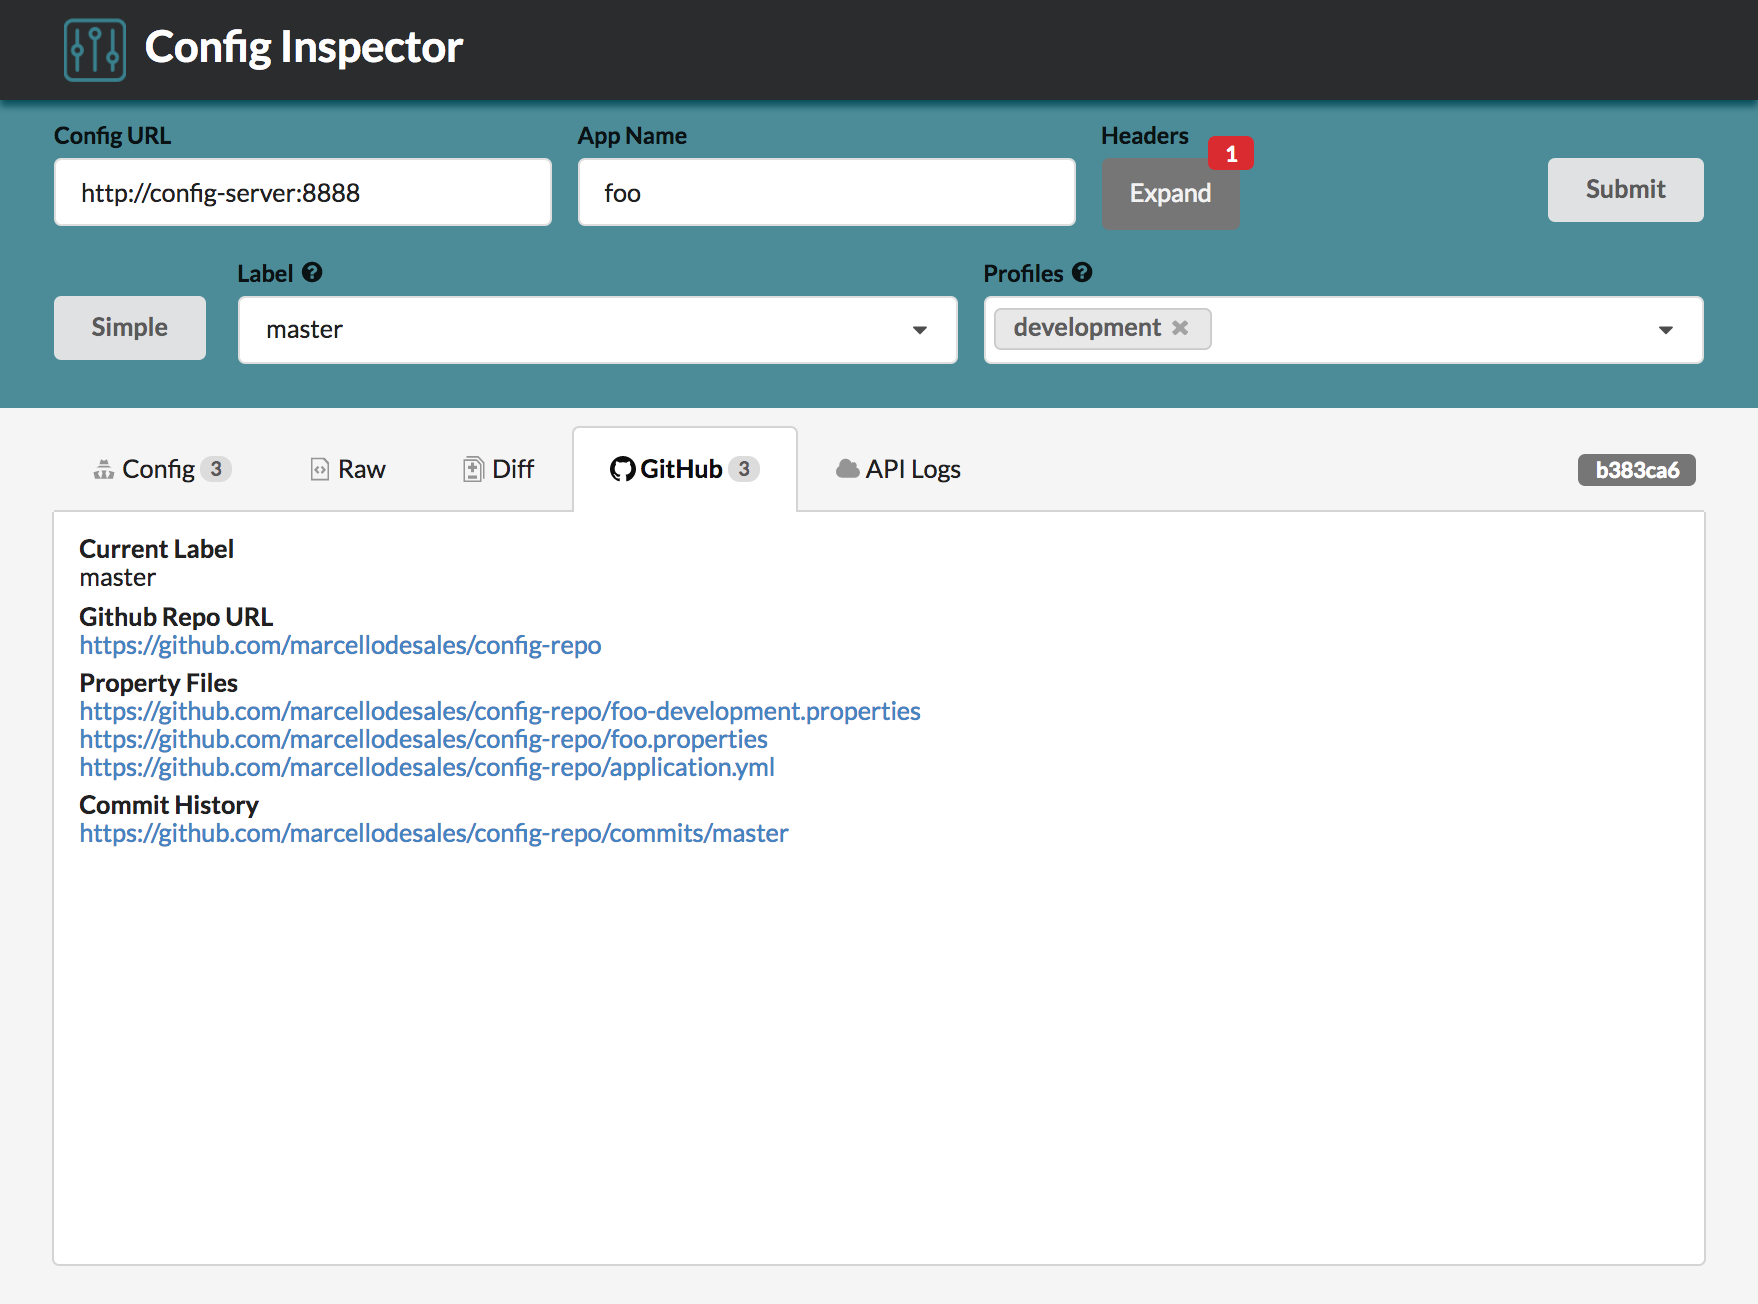The image size is (1758, 1304).
Task: Expand the Headers section
Action: (1170, 193)
